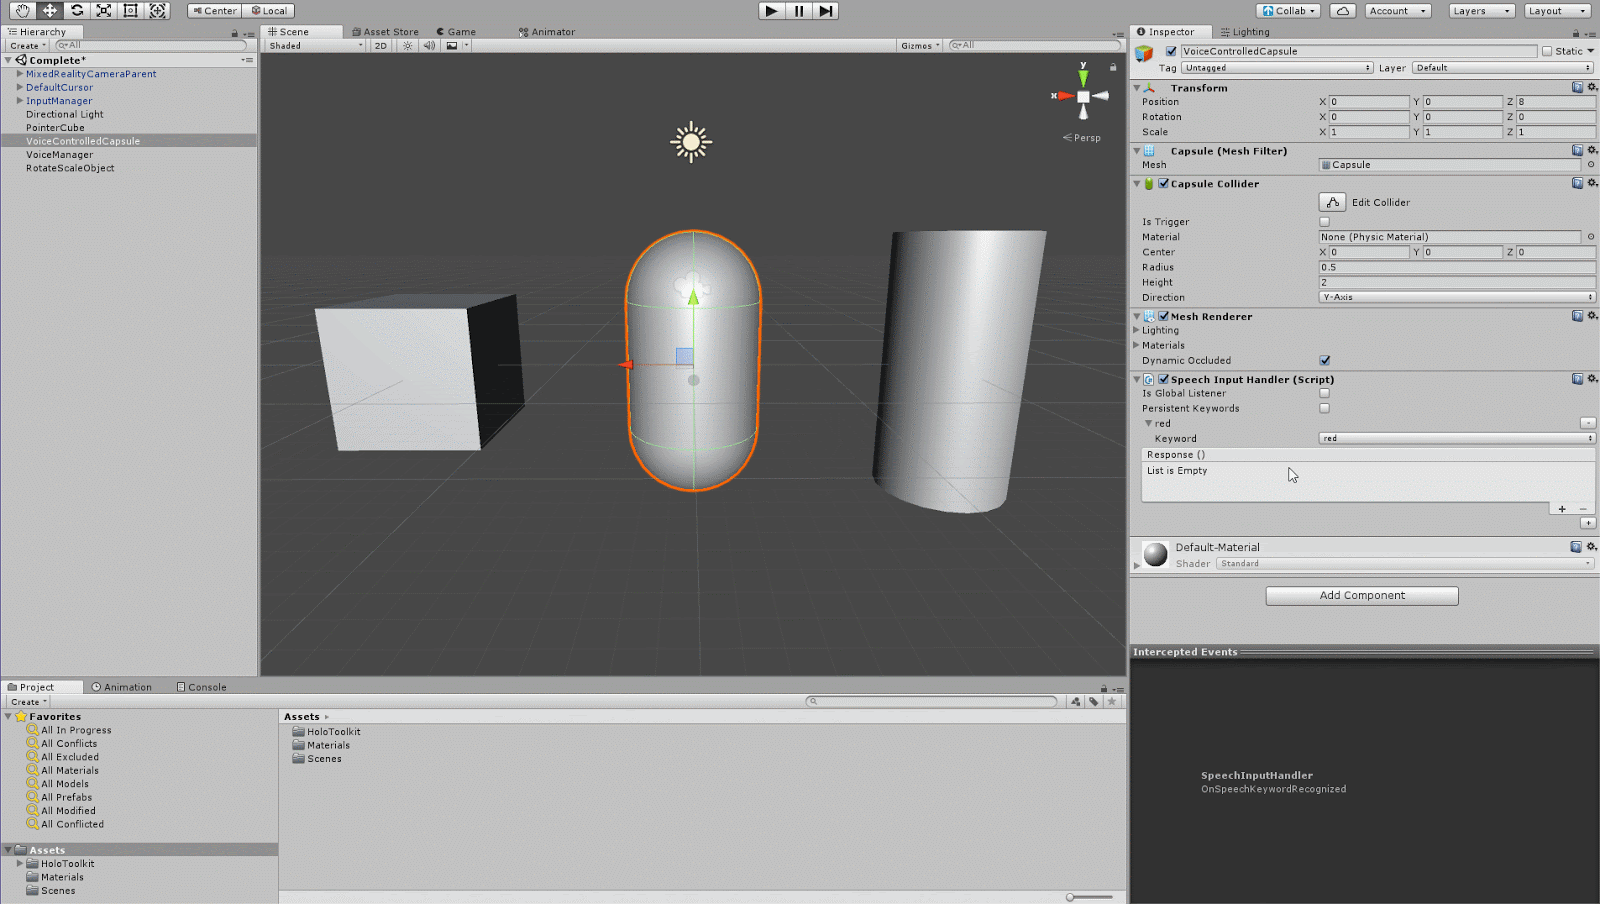Adjust the asset thumbnail size slider
Image resolution: width=1600 pixels, height=904 pixels.
[x=1071, y=897]
